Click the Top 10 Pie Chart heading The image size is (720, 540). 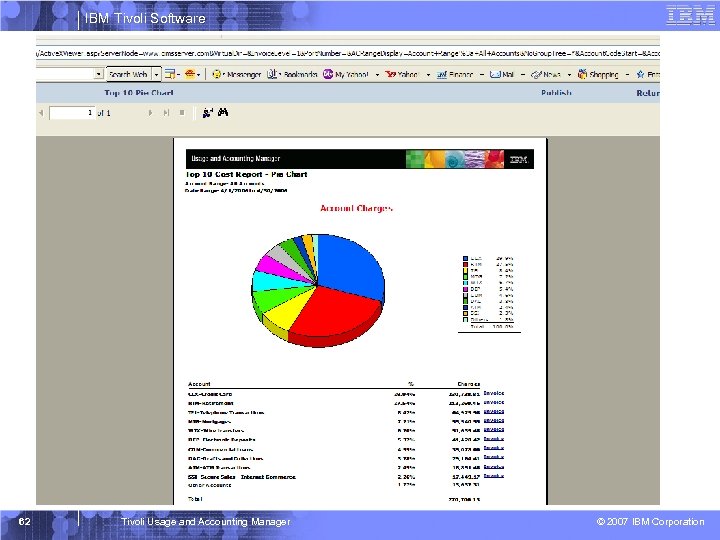click(x=139, y=93)
